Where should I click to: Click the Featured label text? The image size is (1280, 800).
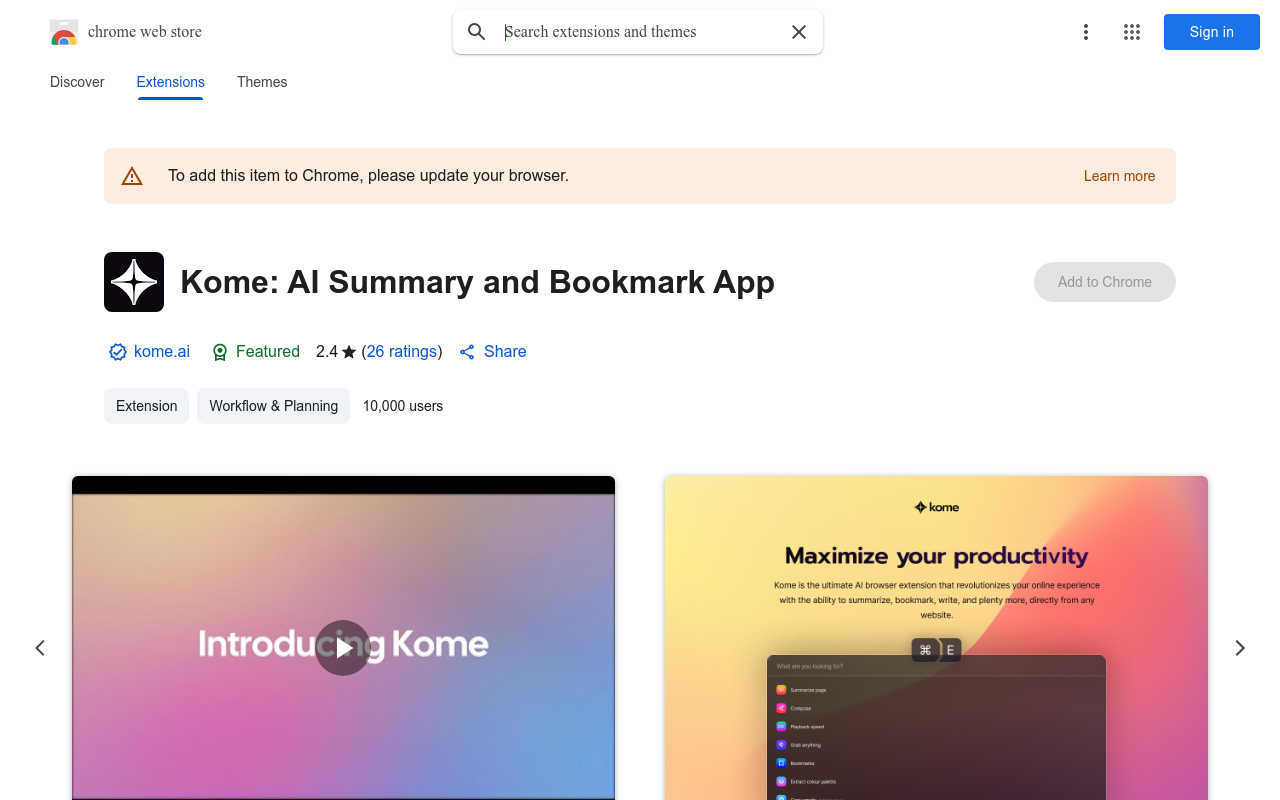pos(268,352)
